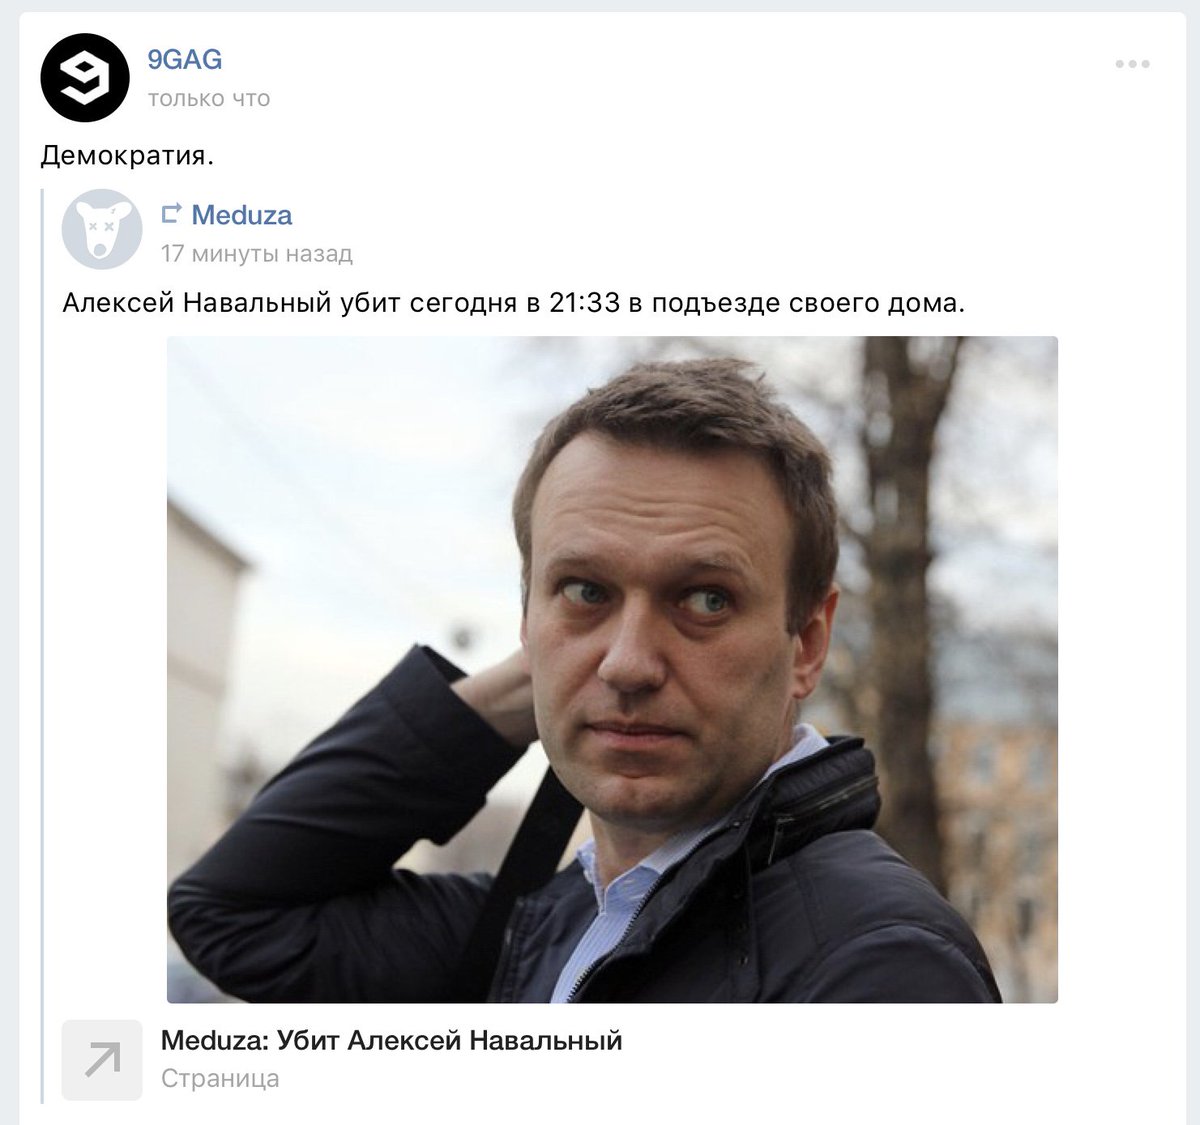Open the Meduza community name link
The width and height of the screenshot is (1200, 1125).
click(x=242, y=215)
